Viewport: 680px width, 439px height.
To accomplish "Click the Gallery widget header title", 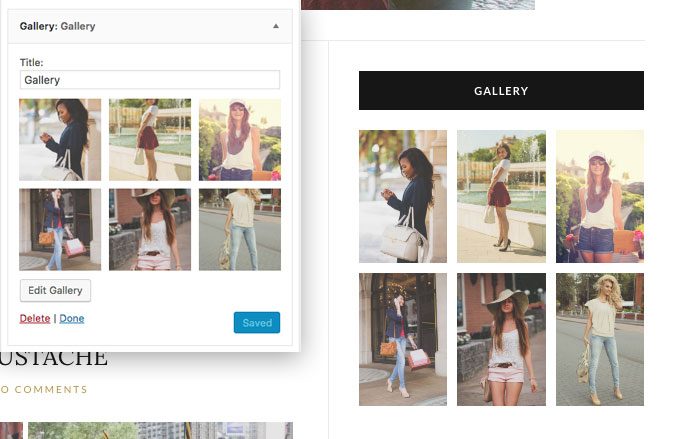I will pos(57,26).
